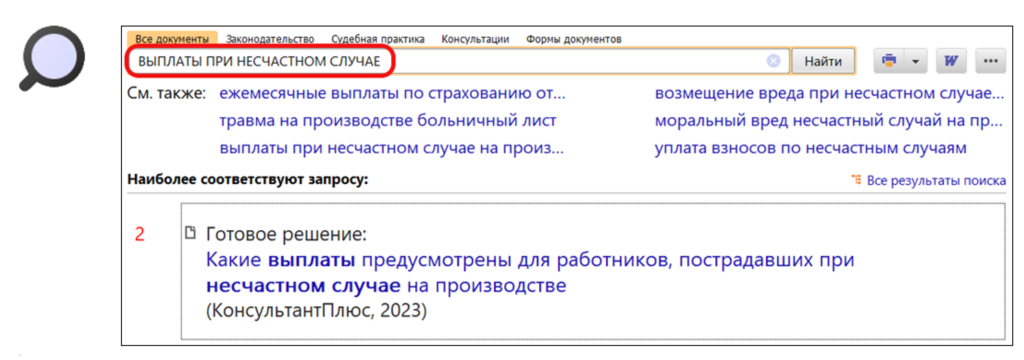Open the three-dots more options button
1024x360 pixels.
[x=990, y=61]
